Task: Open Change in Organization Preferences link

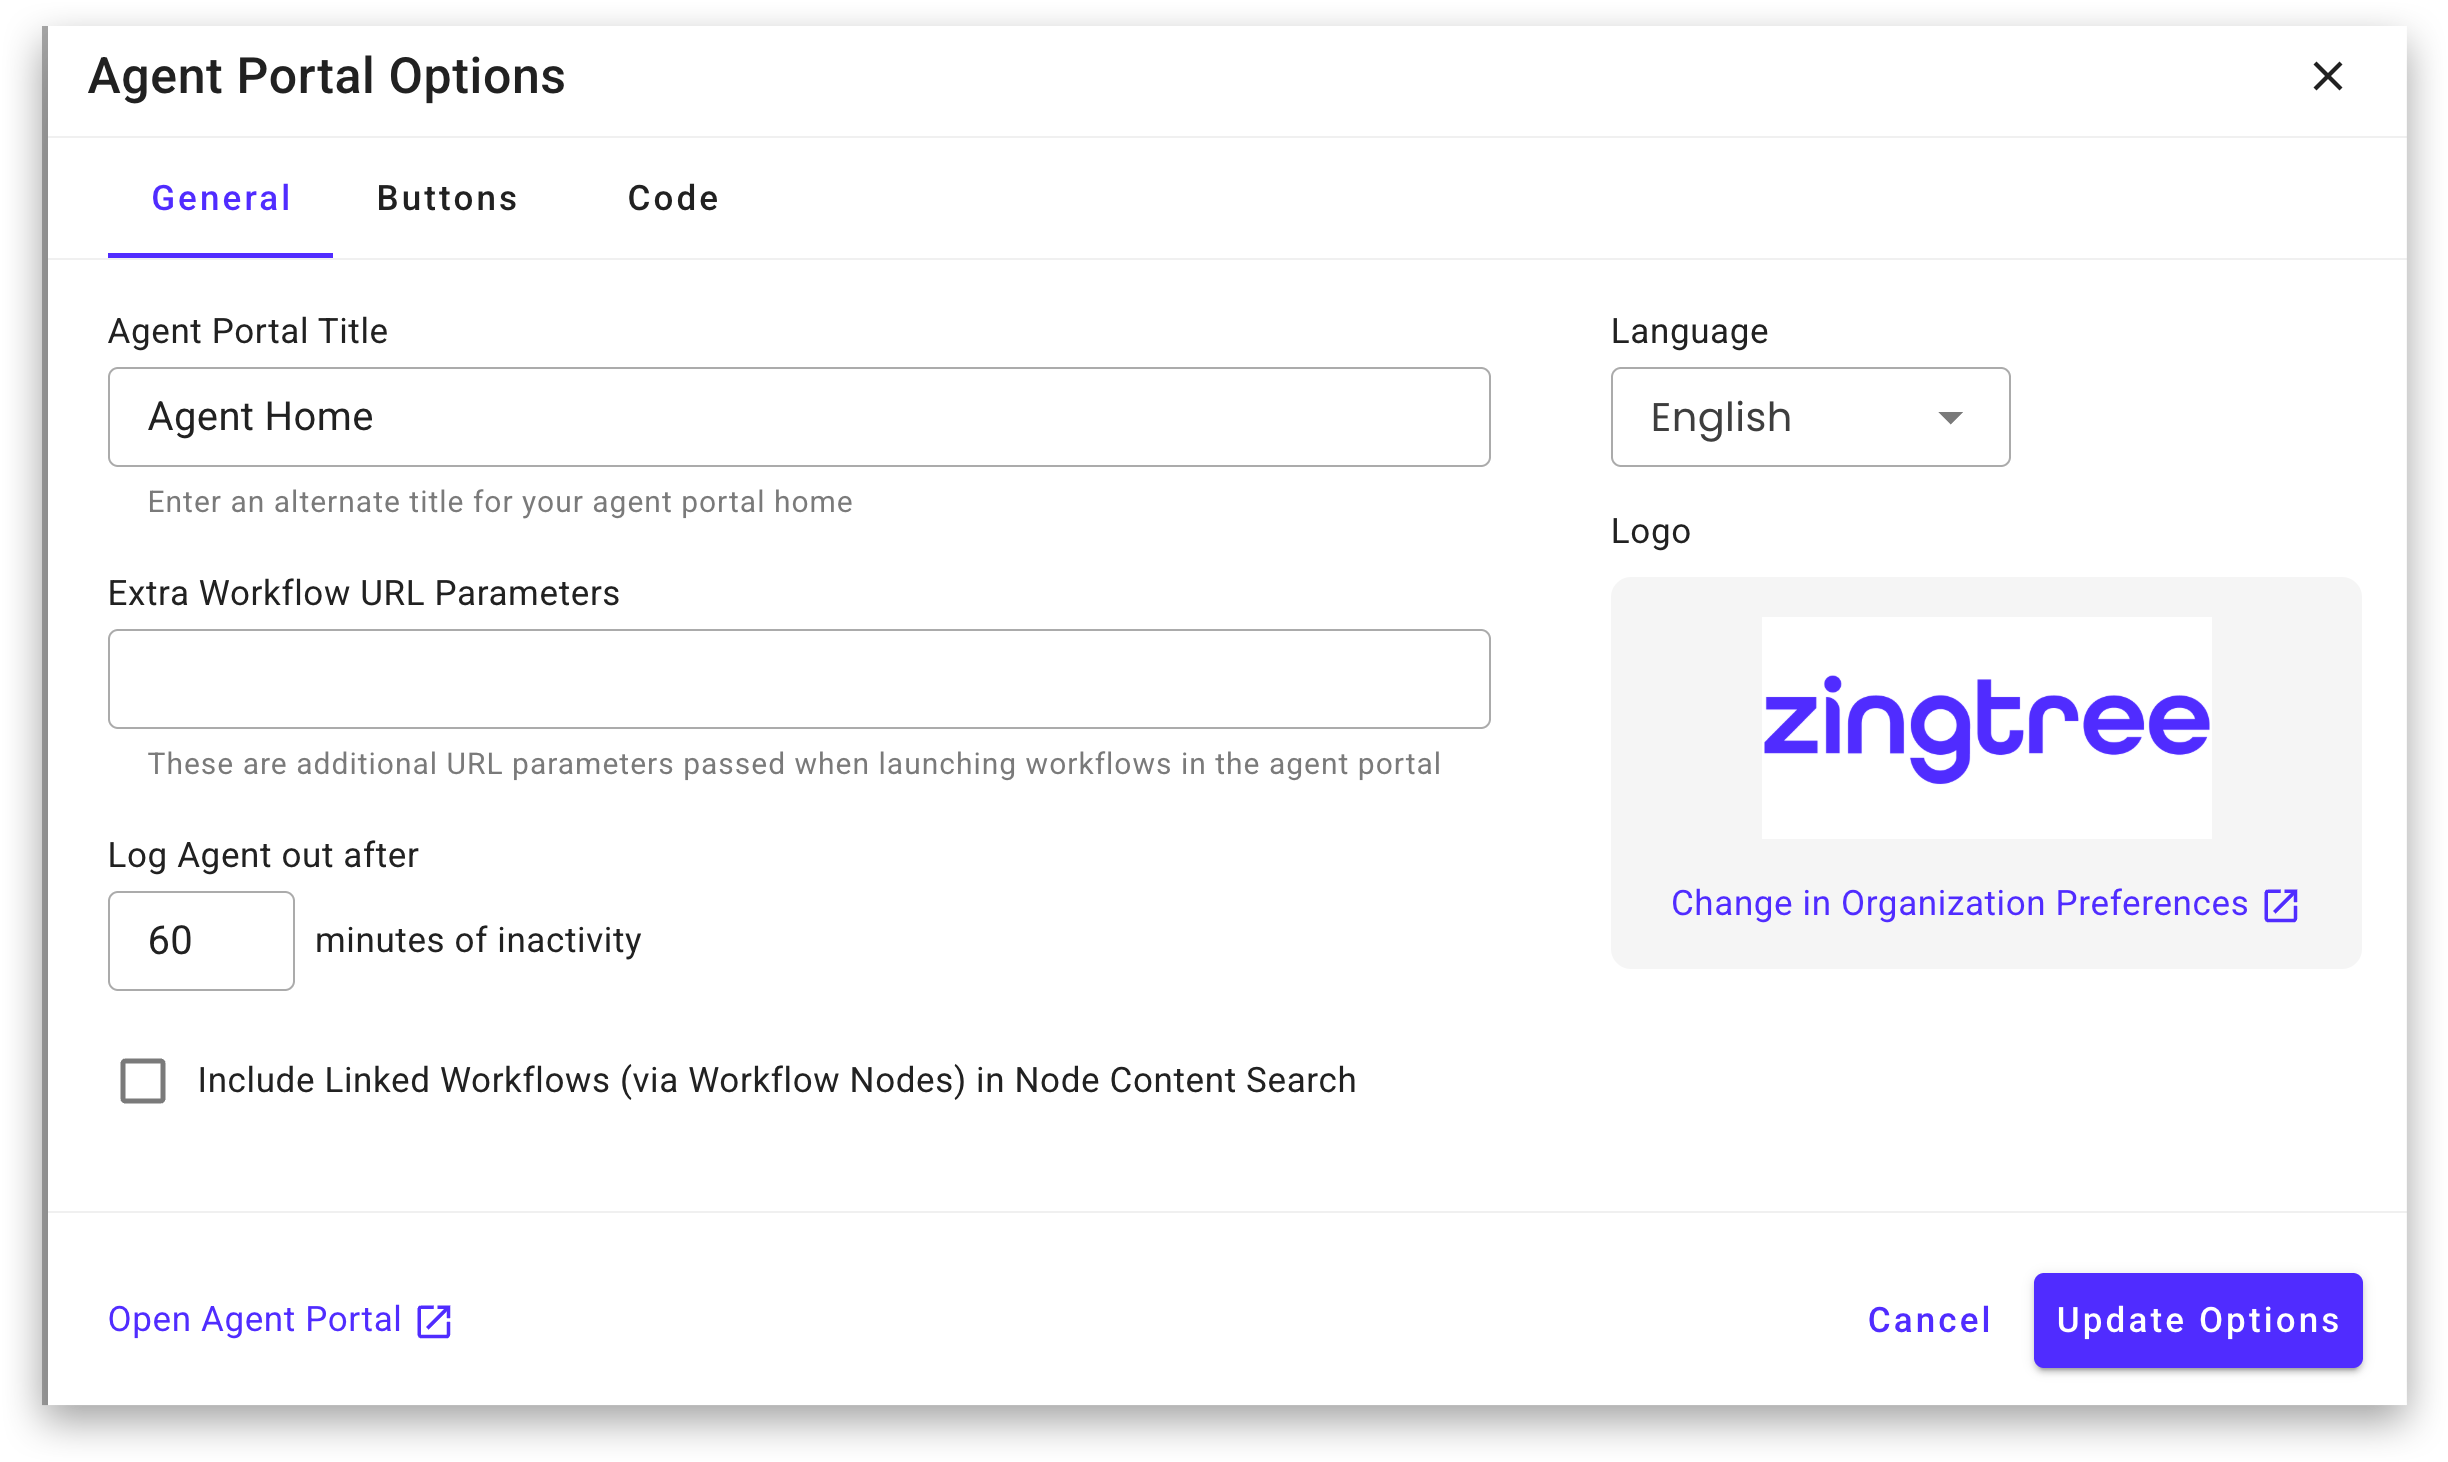Action: pos(1958,904)
